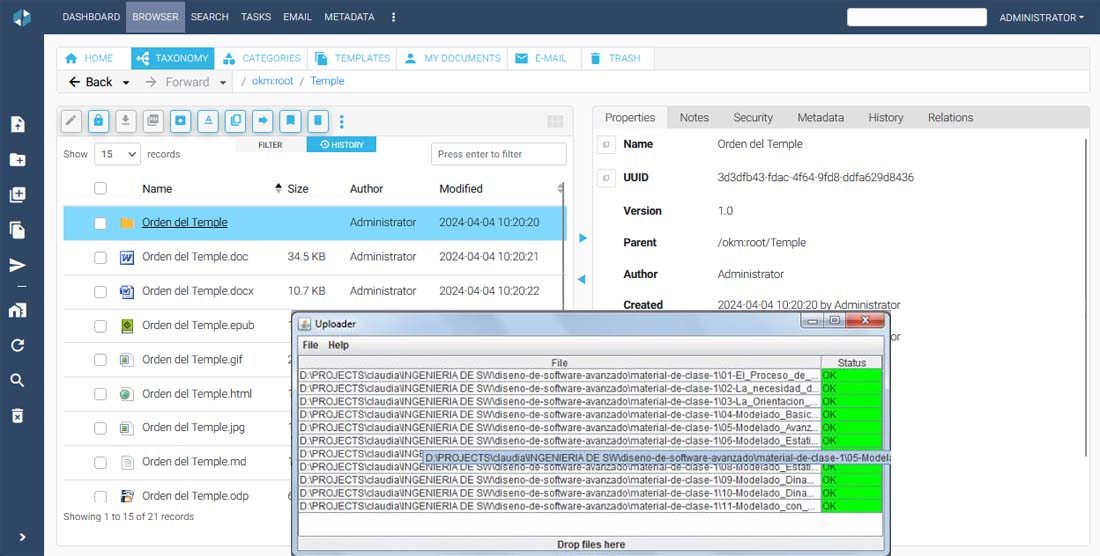Click the move arrow toolbar icon

pos(262,121)
